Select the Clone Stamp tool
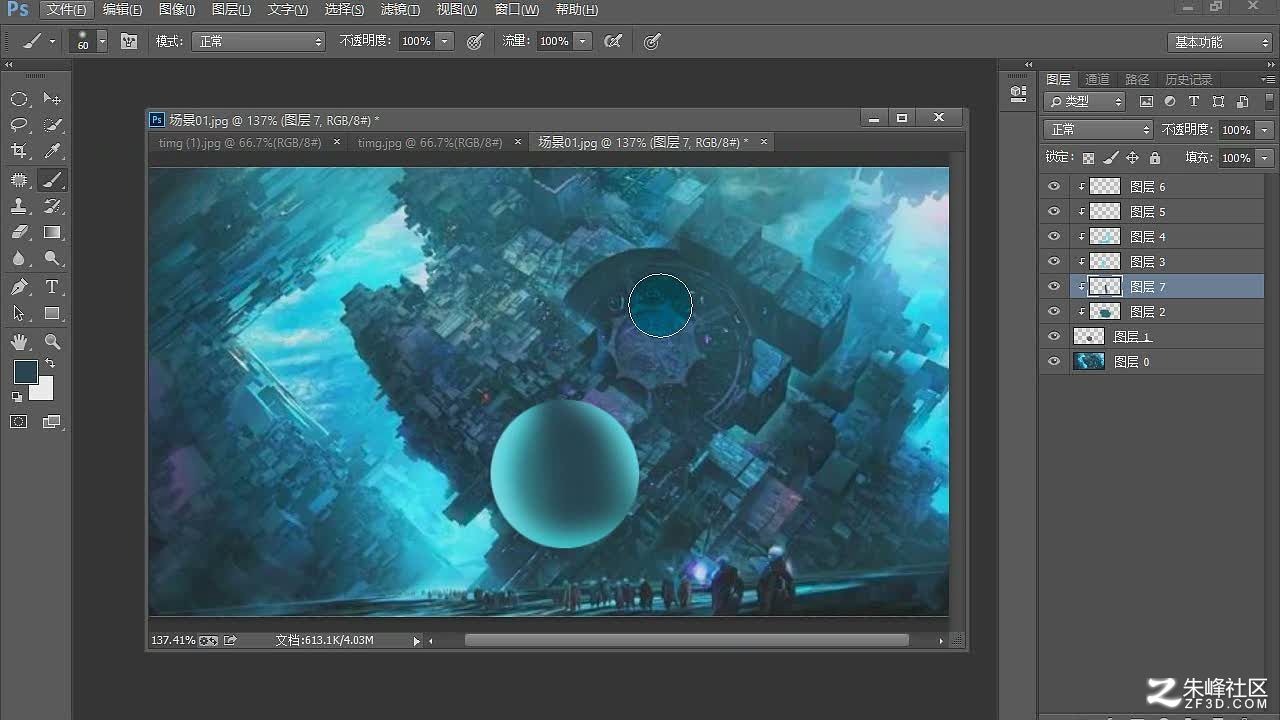The width and height of the screenshot is (1280, 720). [19, 206]
